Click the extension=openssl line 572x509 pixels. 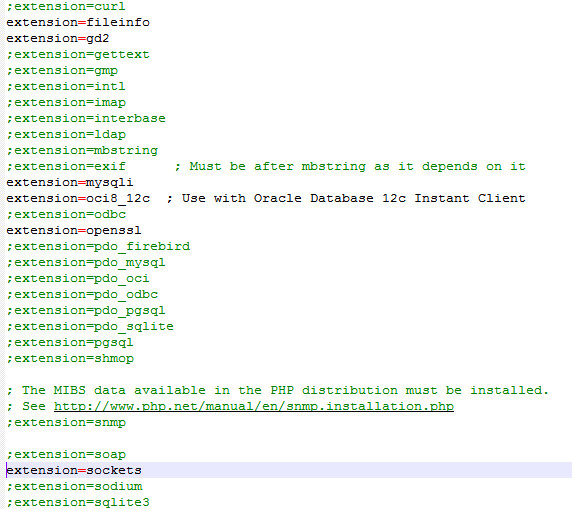pos(74,231)
